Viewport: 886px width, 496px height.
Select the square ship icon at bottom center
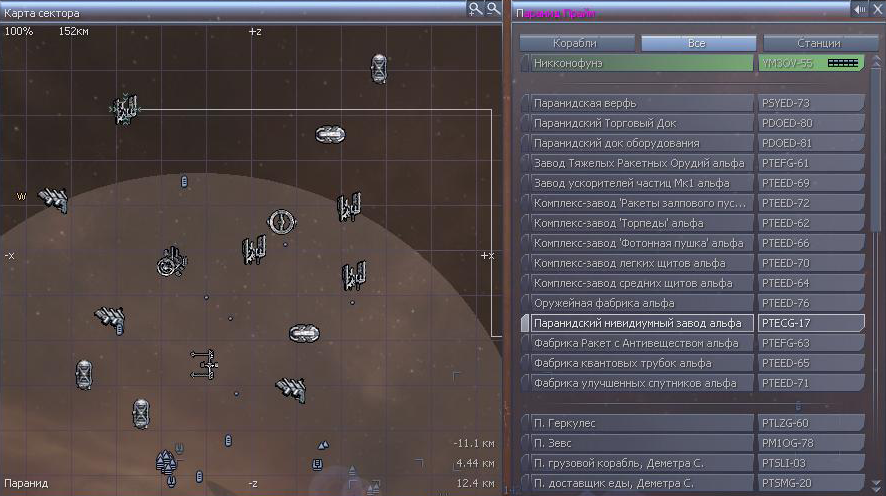317,464
